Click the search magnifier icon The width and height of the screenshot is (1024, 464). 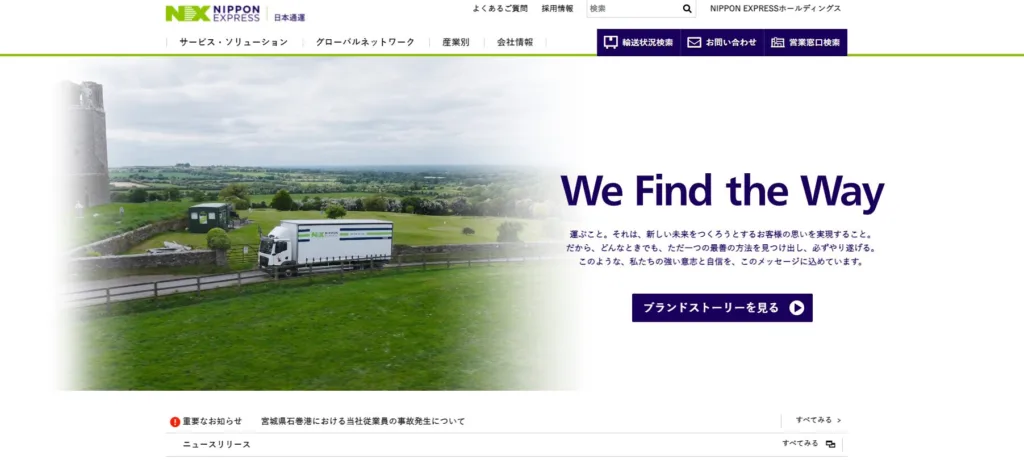687,8
